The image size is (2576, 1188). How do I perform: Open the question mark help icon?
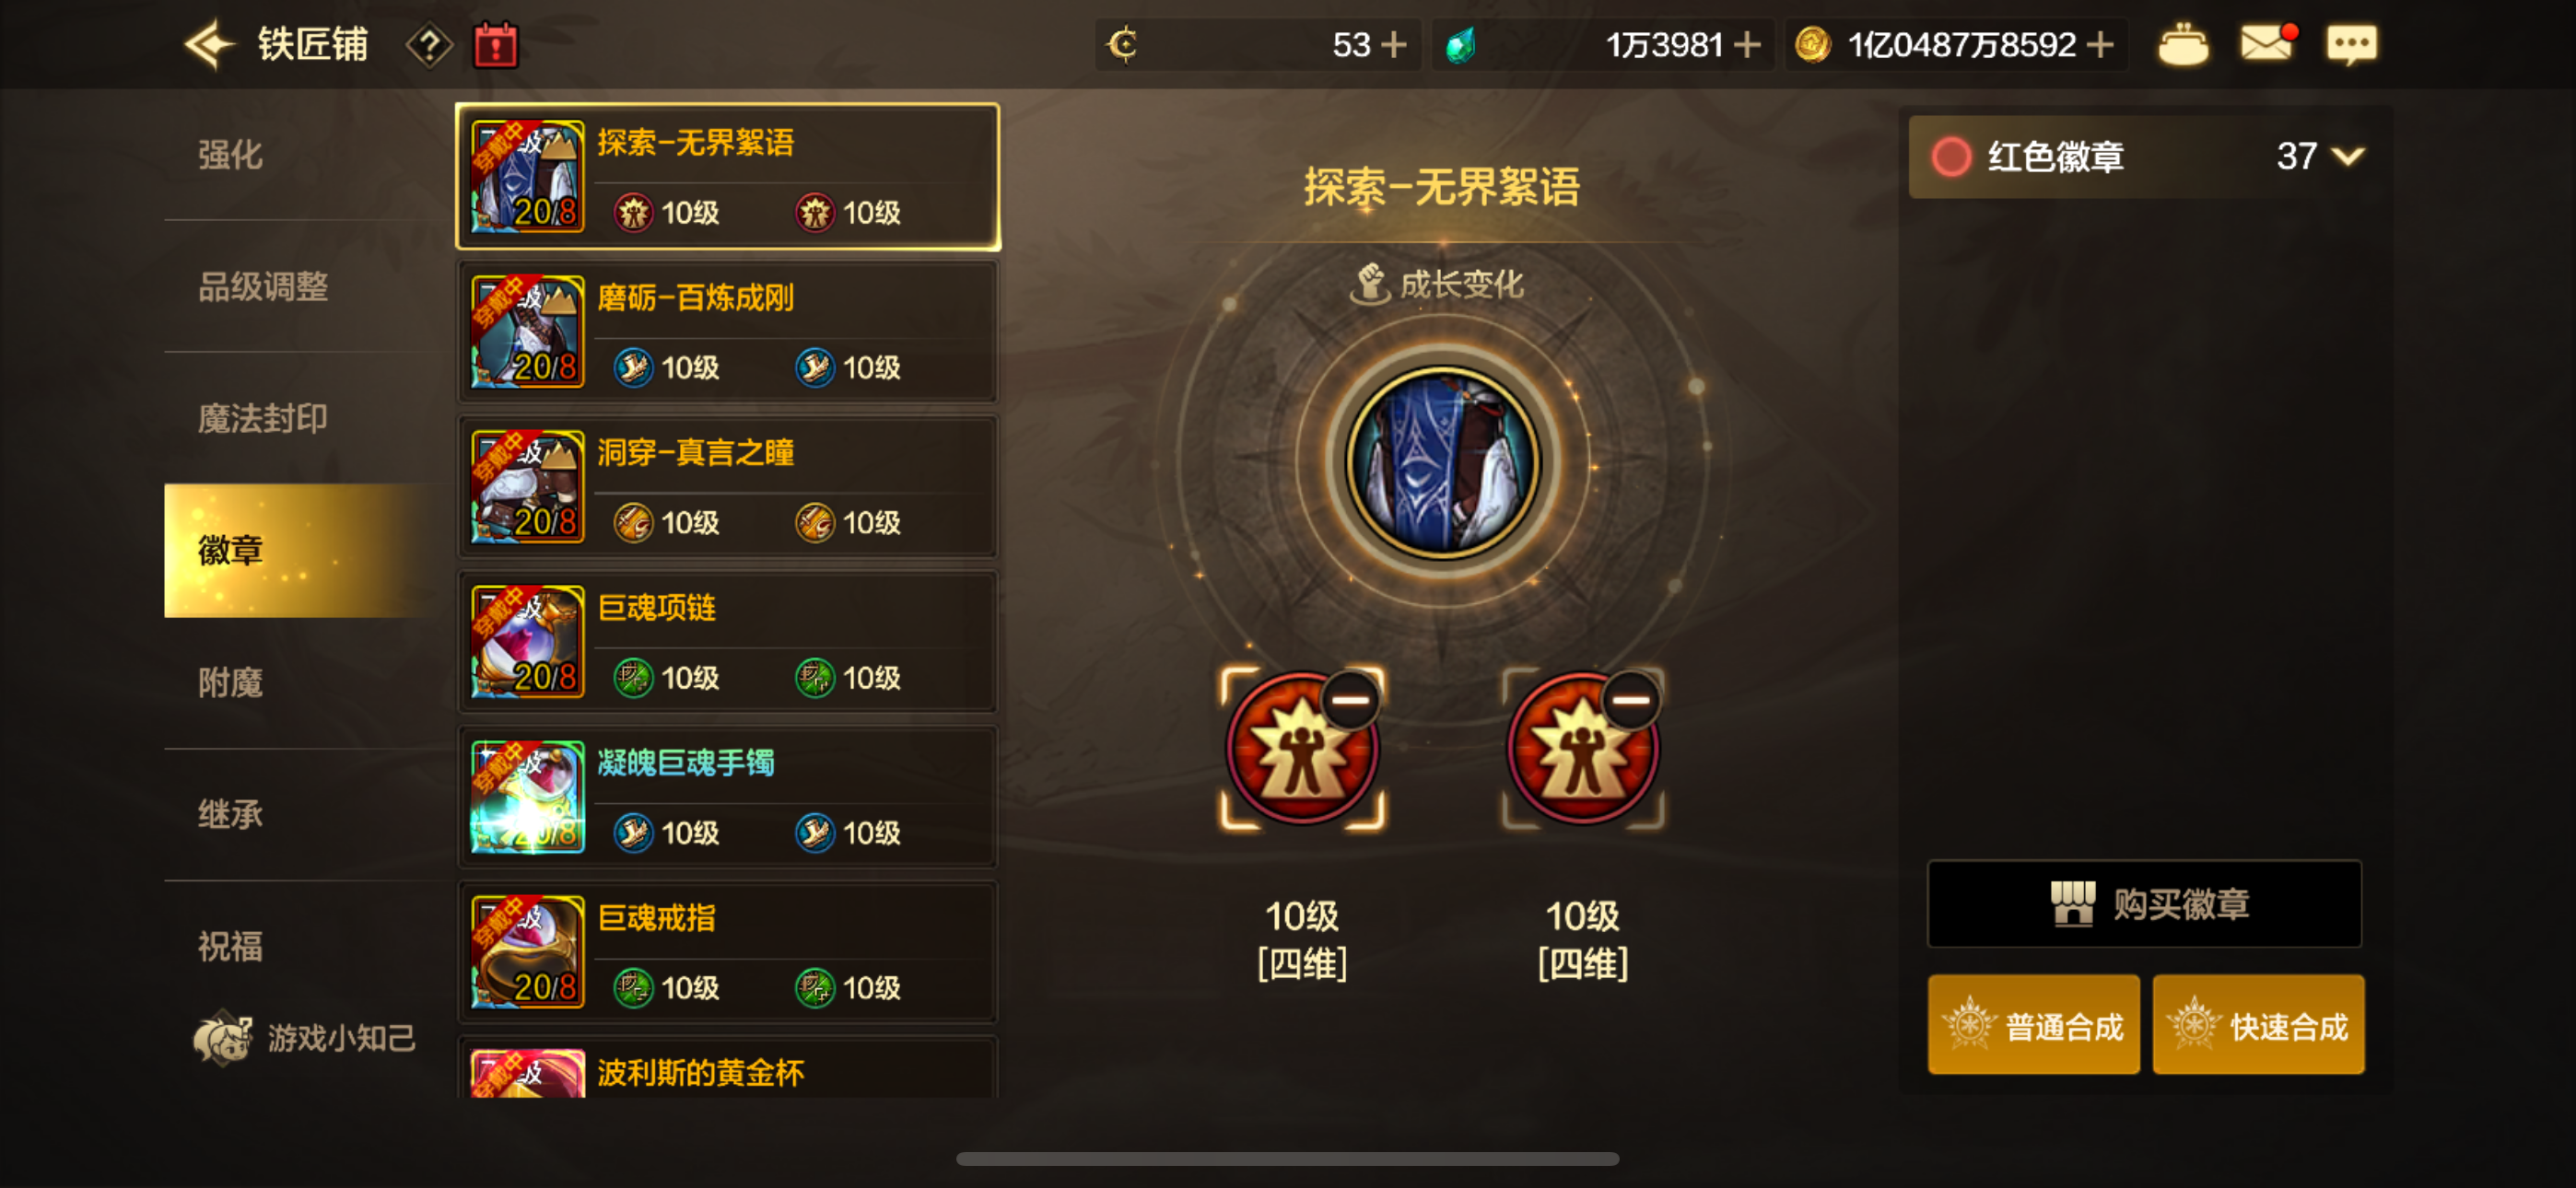(429, 45)
